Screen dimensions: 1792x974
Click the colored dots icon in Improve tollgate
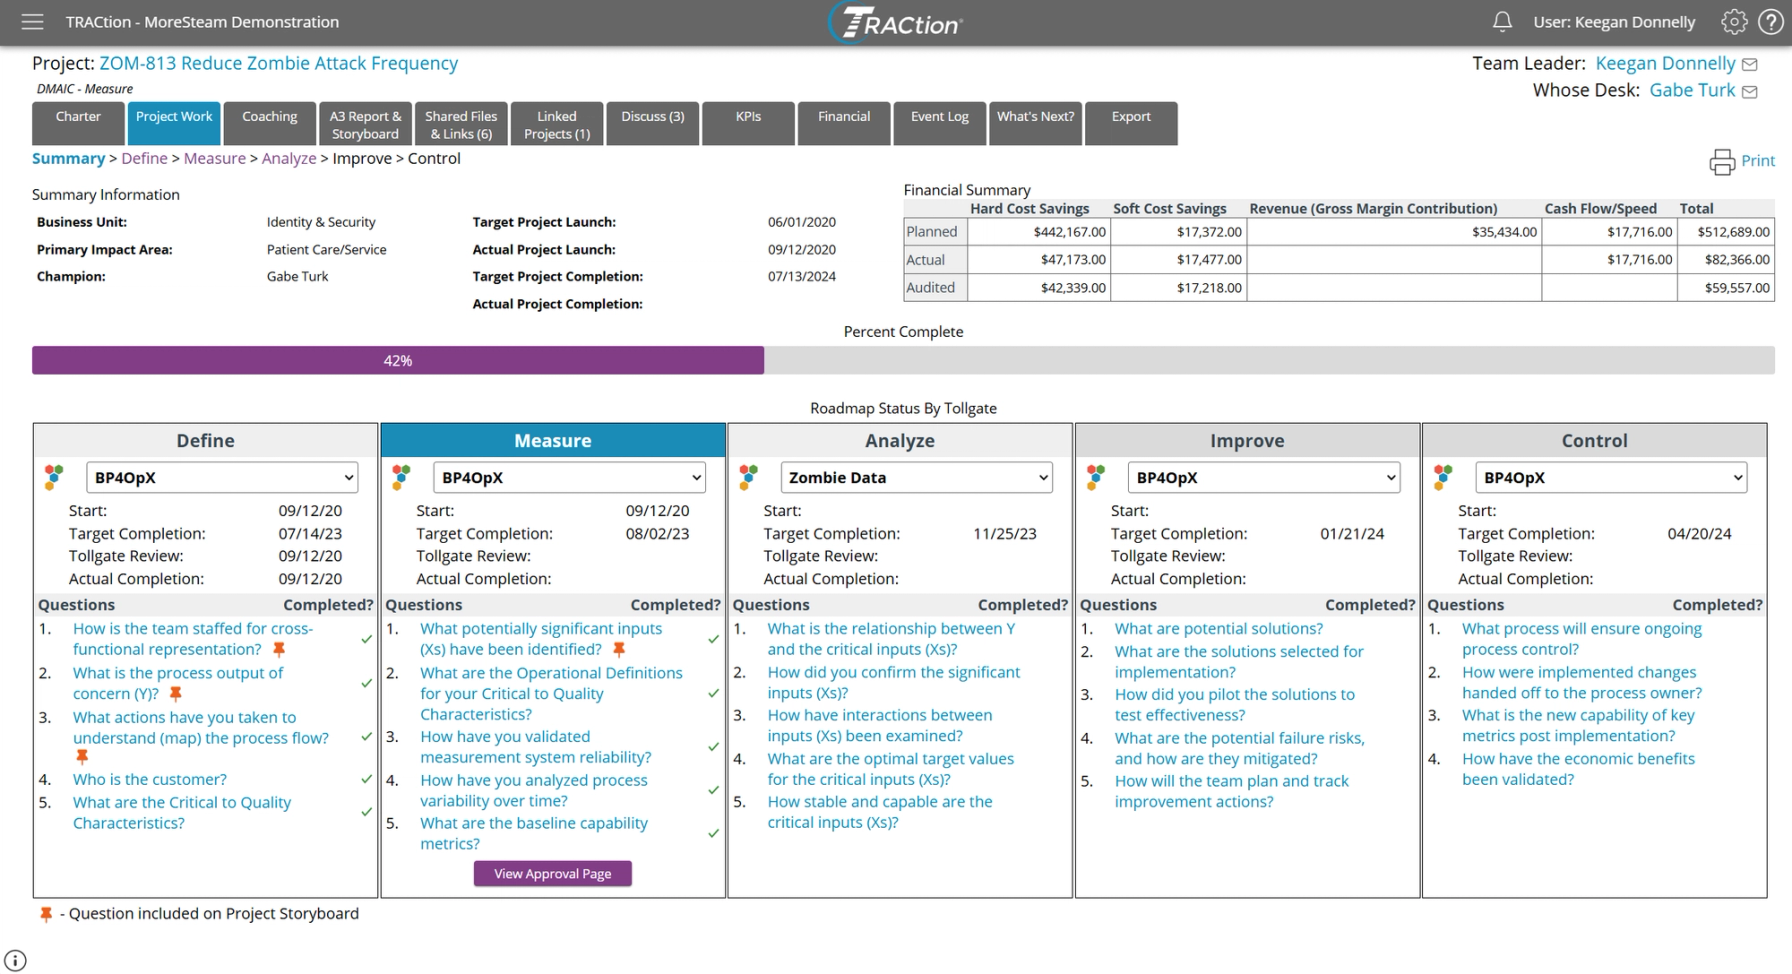[x=1096, y=477]
